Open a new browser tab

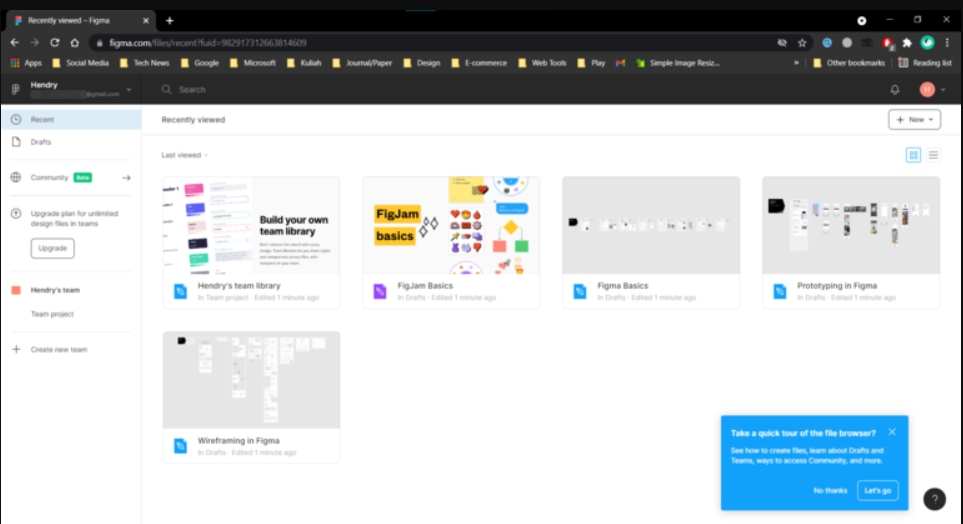coord(170,20)
